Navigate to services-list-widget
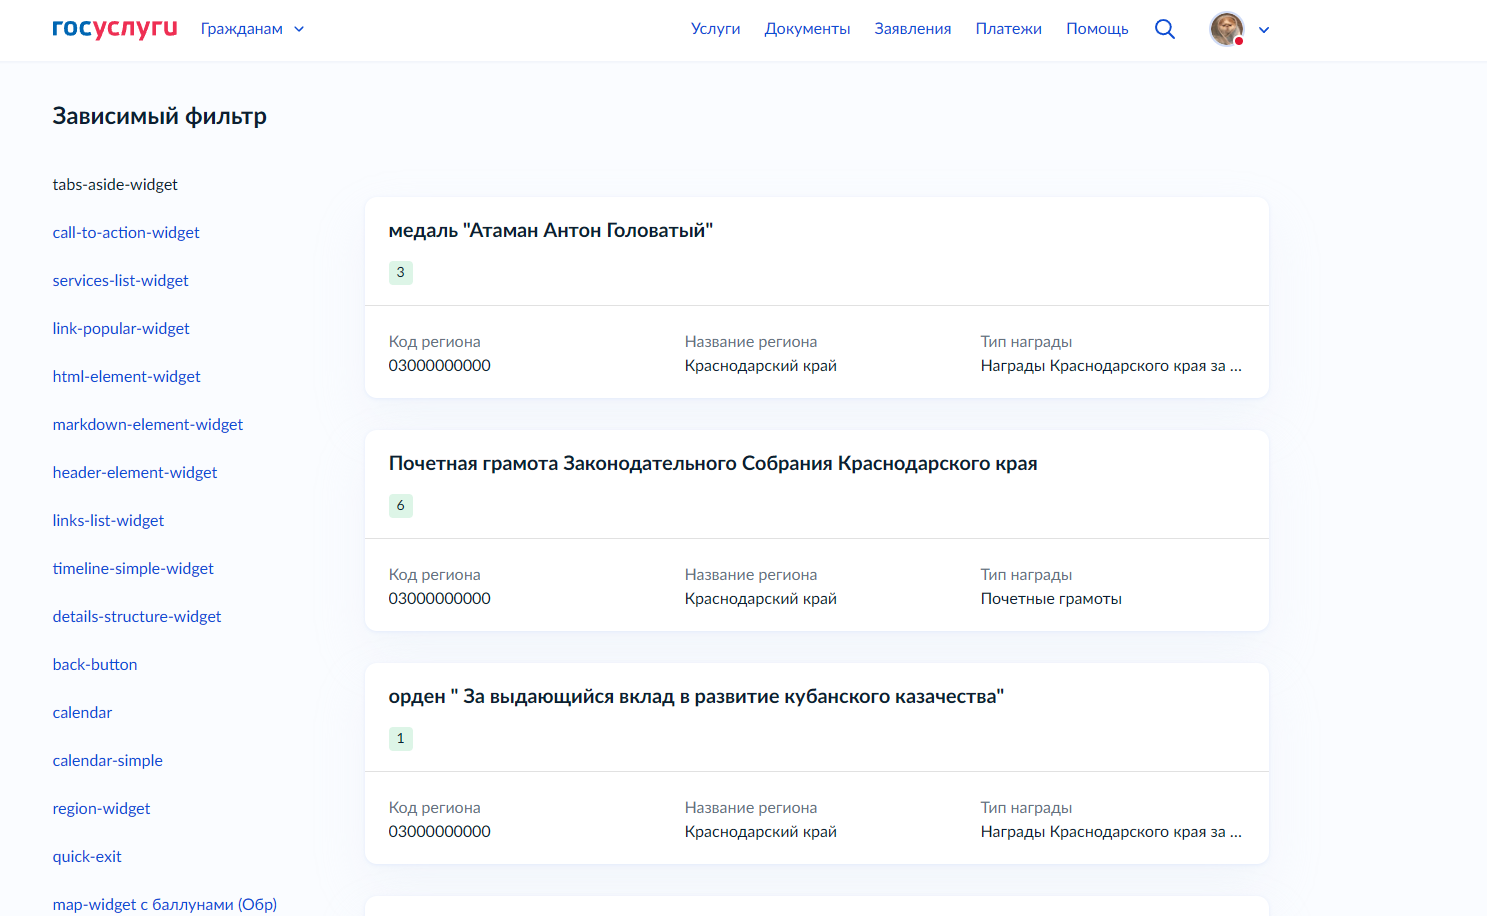Viewport: 1487px width, 916px height. (x=120, y=281)
